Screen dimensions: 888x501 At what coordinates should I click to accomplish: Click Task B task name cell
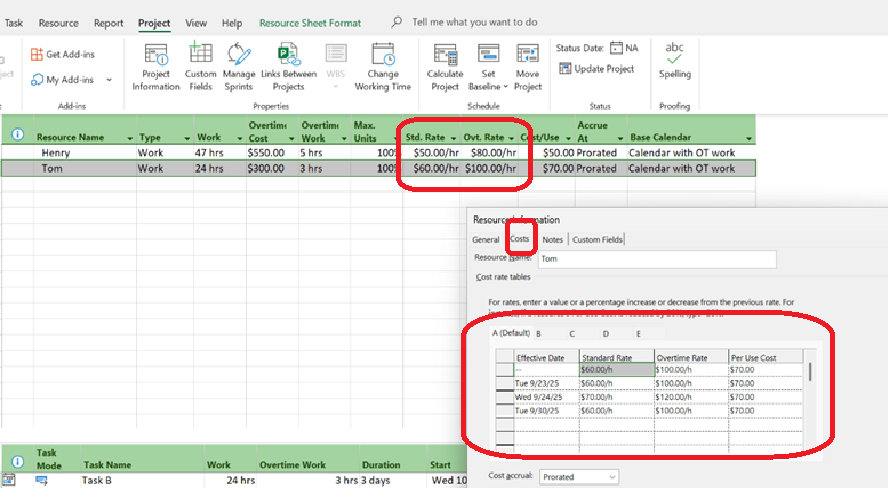pos(141,480)
